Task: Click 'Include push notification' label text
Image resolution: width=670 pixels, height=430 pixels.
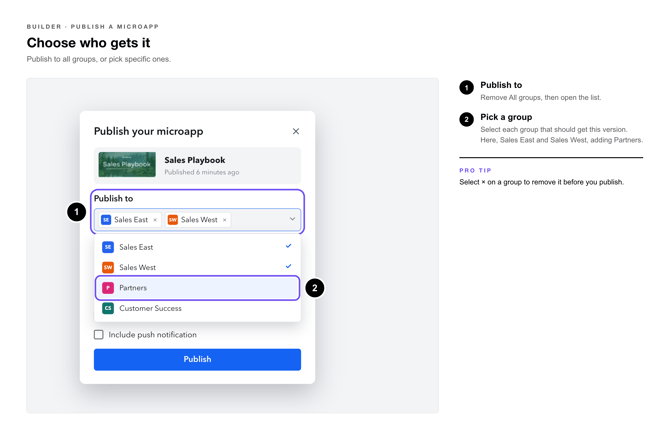Action: [x=153, y=335]
